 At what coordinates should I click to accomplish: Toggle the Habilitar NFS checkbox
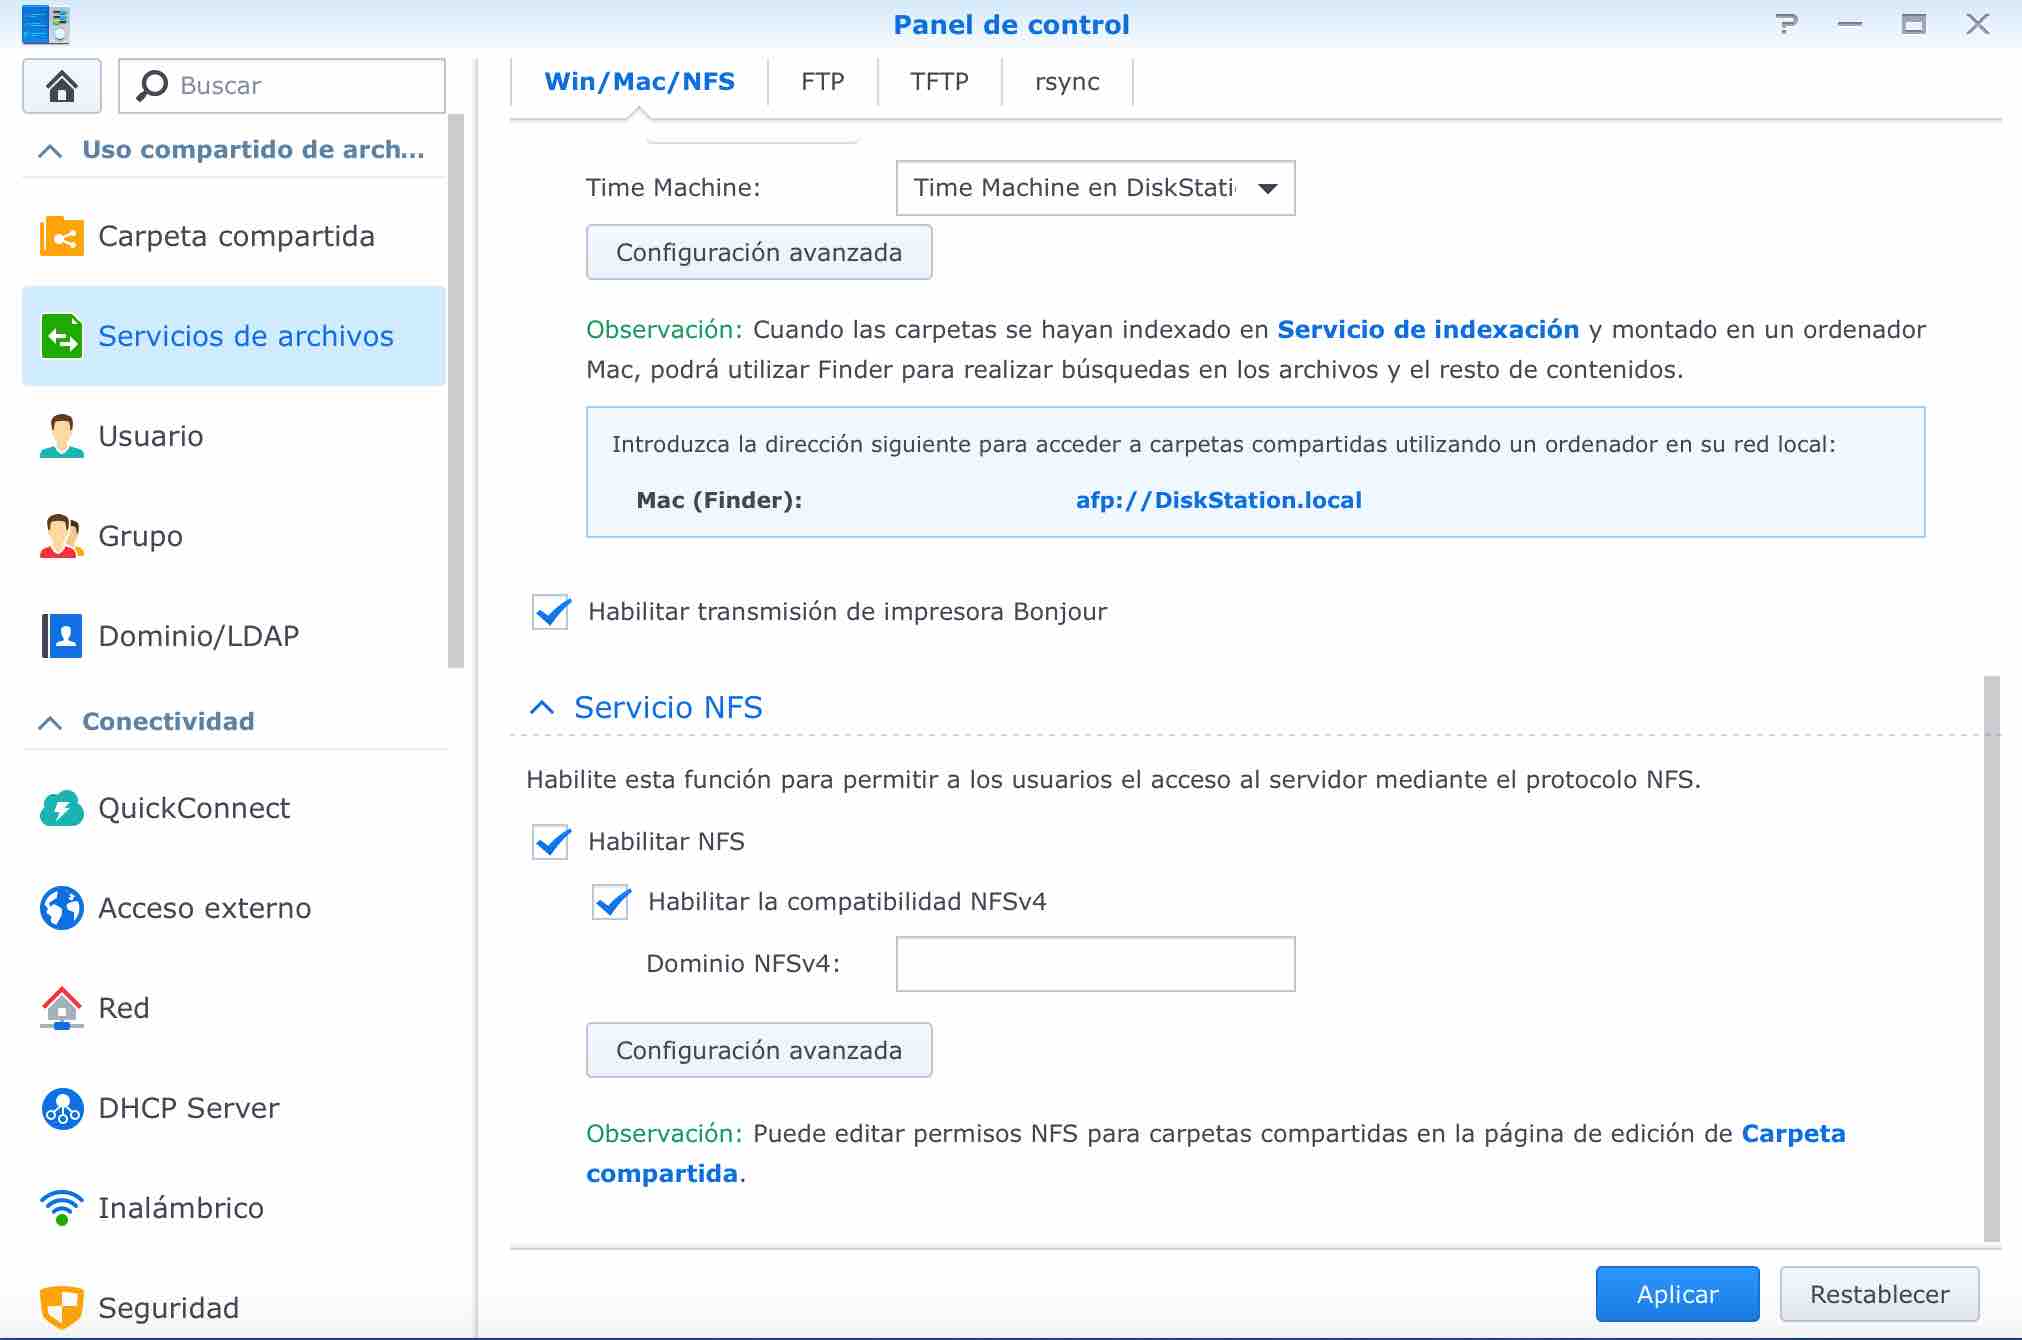click(x=551, y=842)
